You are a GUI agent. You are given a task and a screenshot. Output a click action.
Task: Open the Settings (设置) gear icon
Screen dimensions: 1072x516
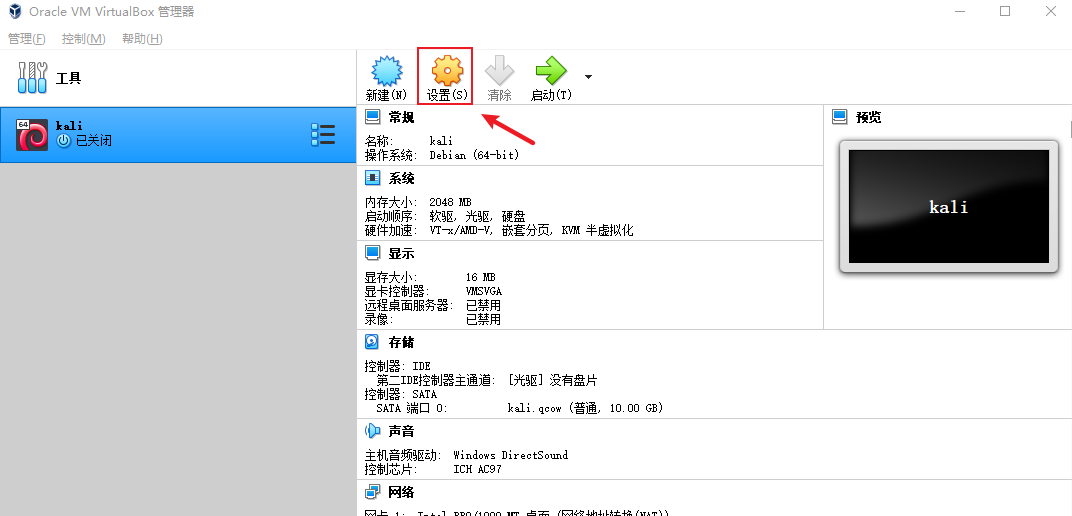point(448,70)
